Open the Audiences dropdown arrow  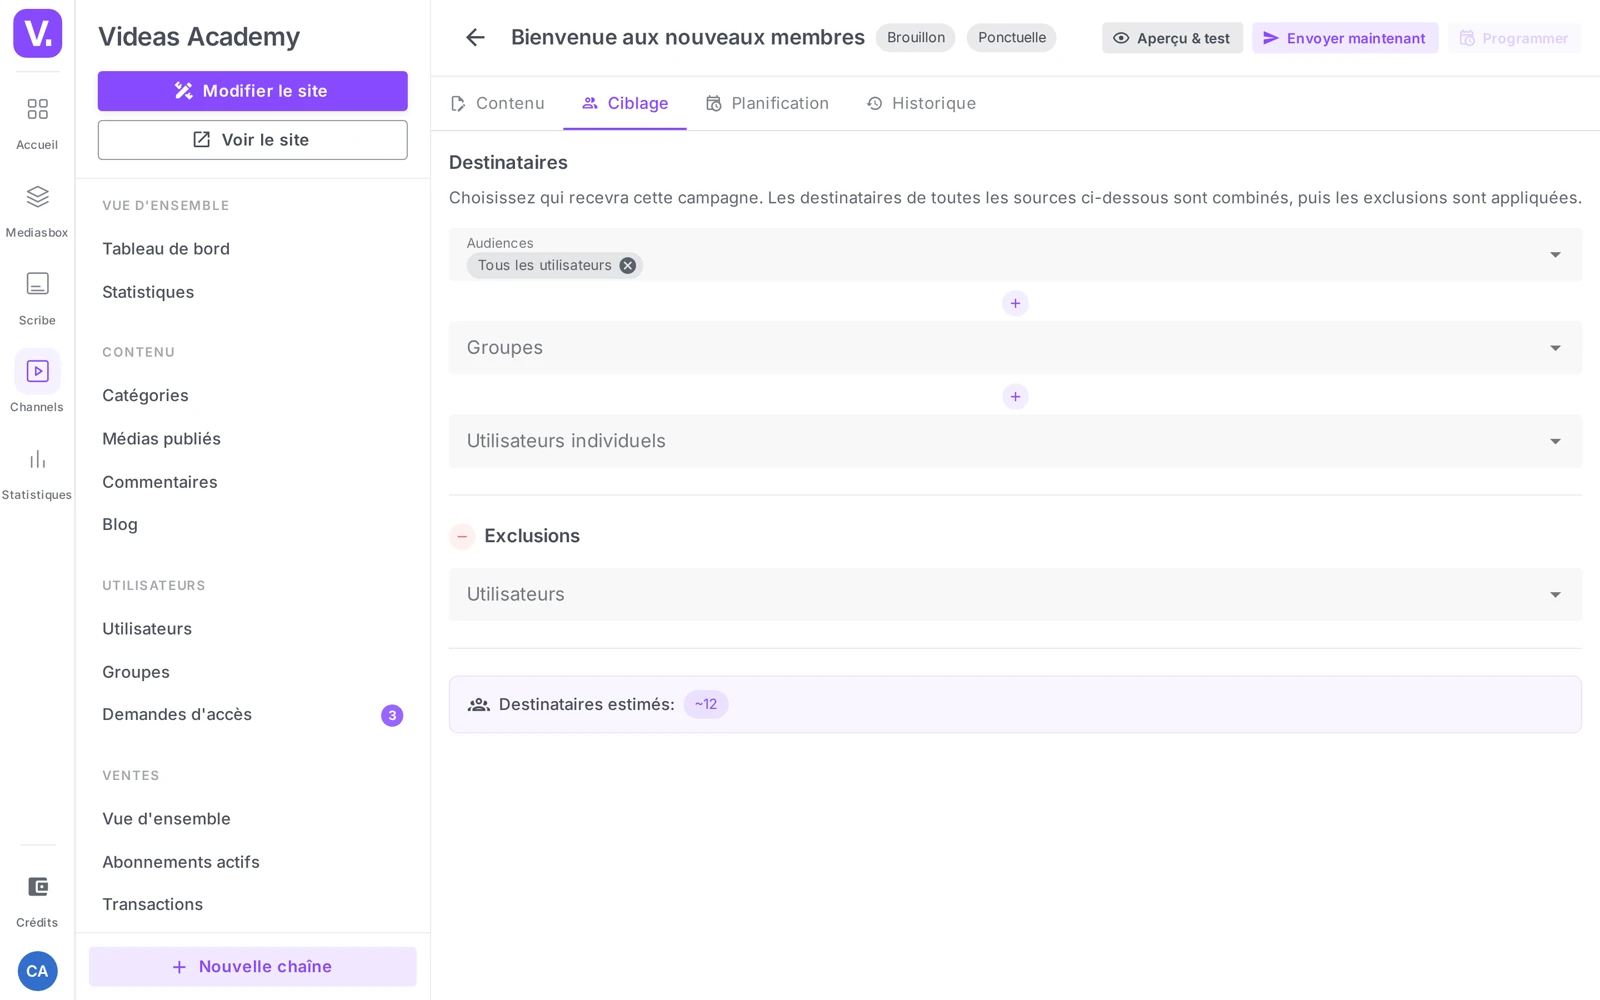click(1555, 255)
